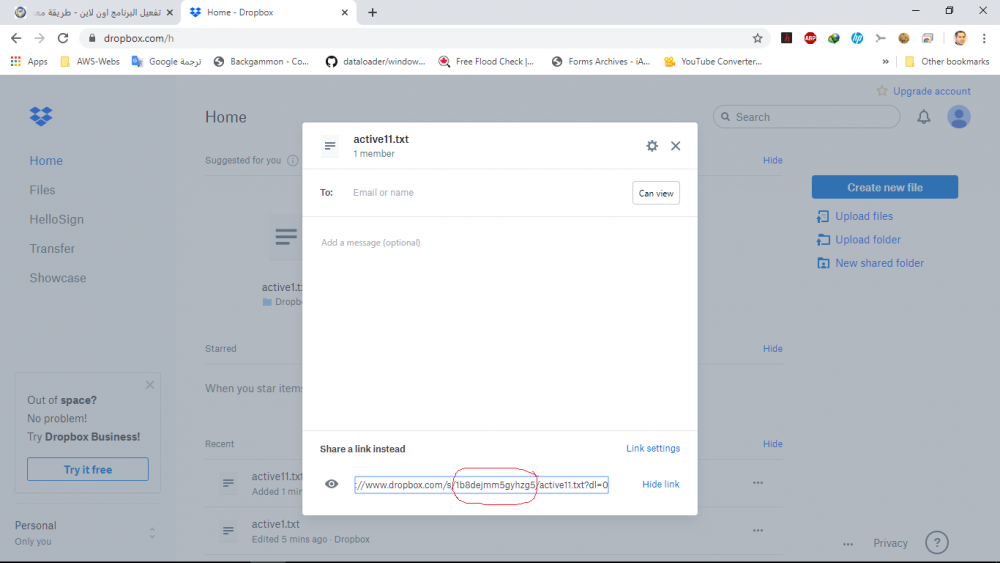Click the file icon in dialog header
Screen dimensions: 1000x563
click(330, 146)
